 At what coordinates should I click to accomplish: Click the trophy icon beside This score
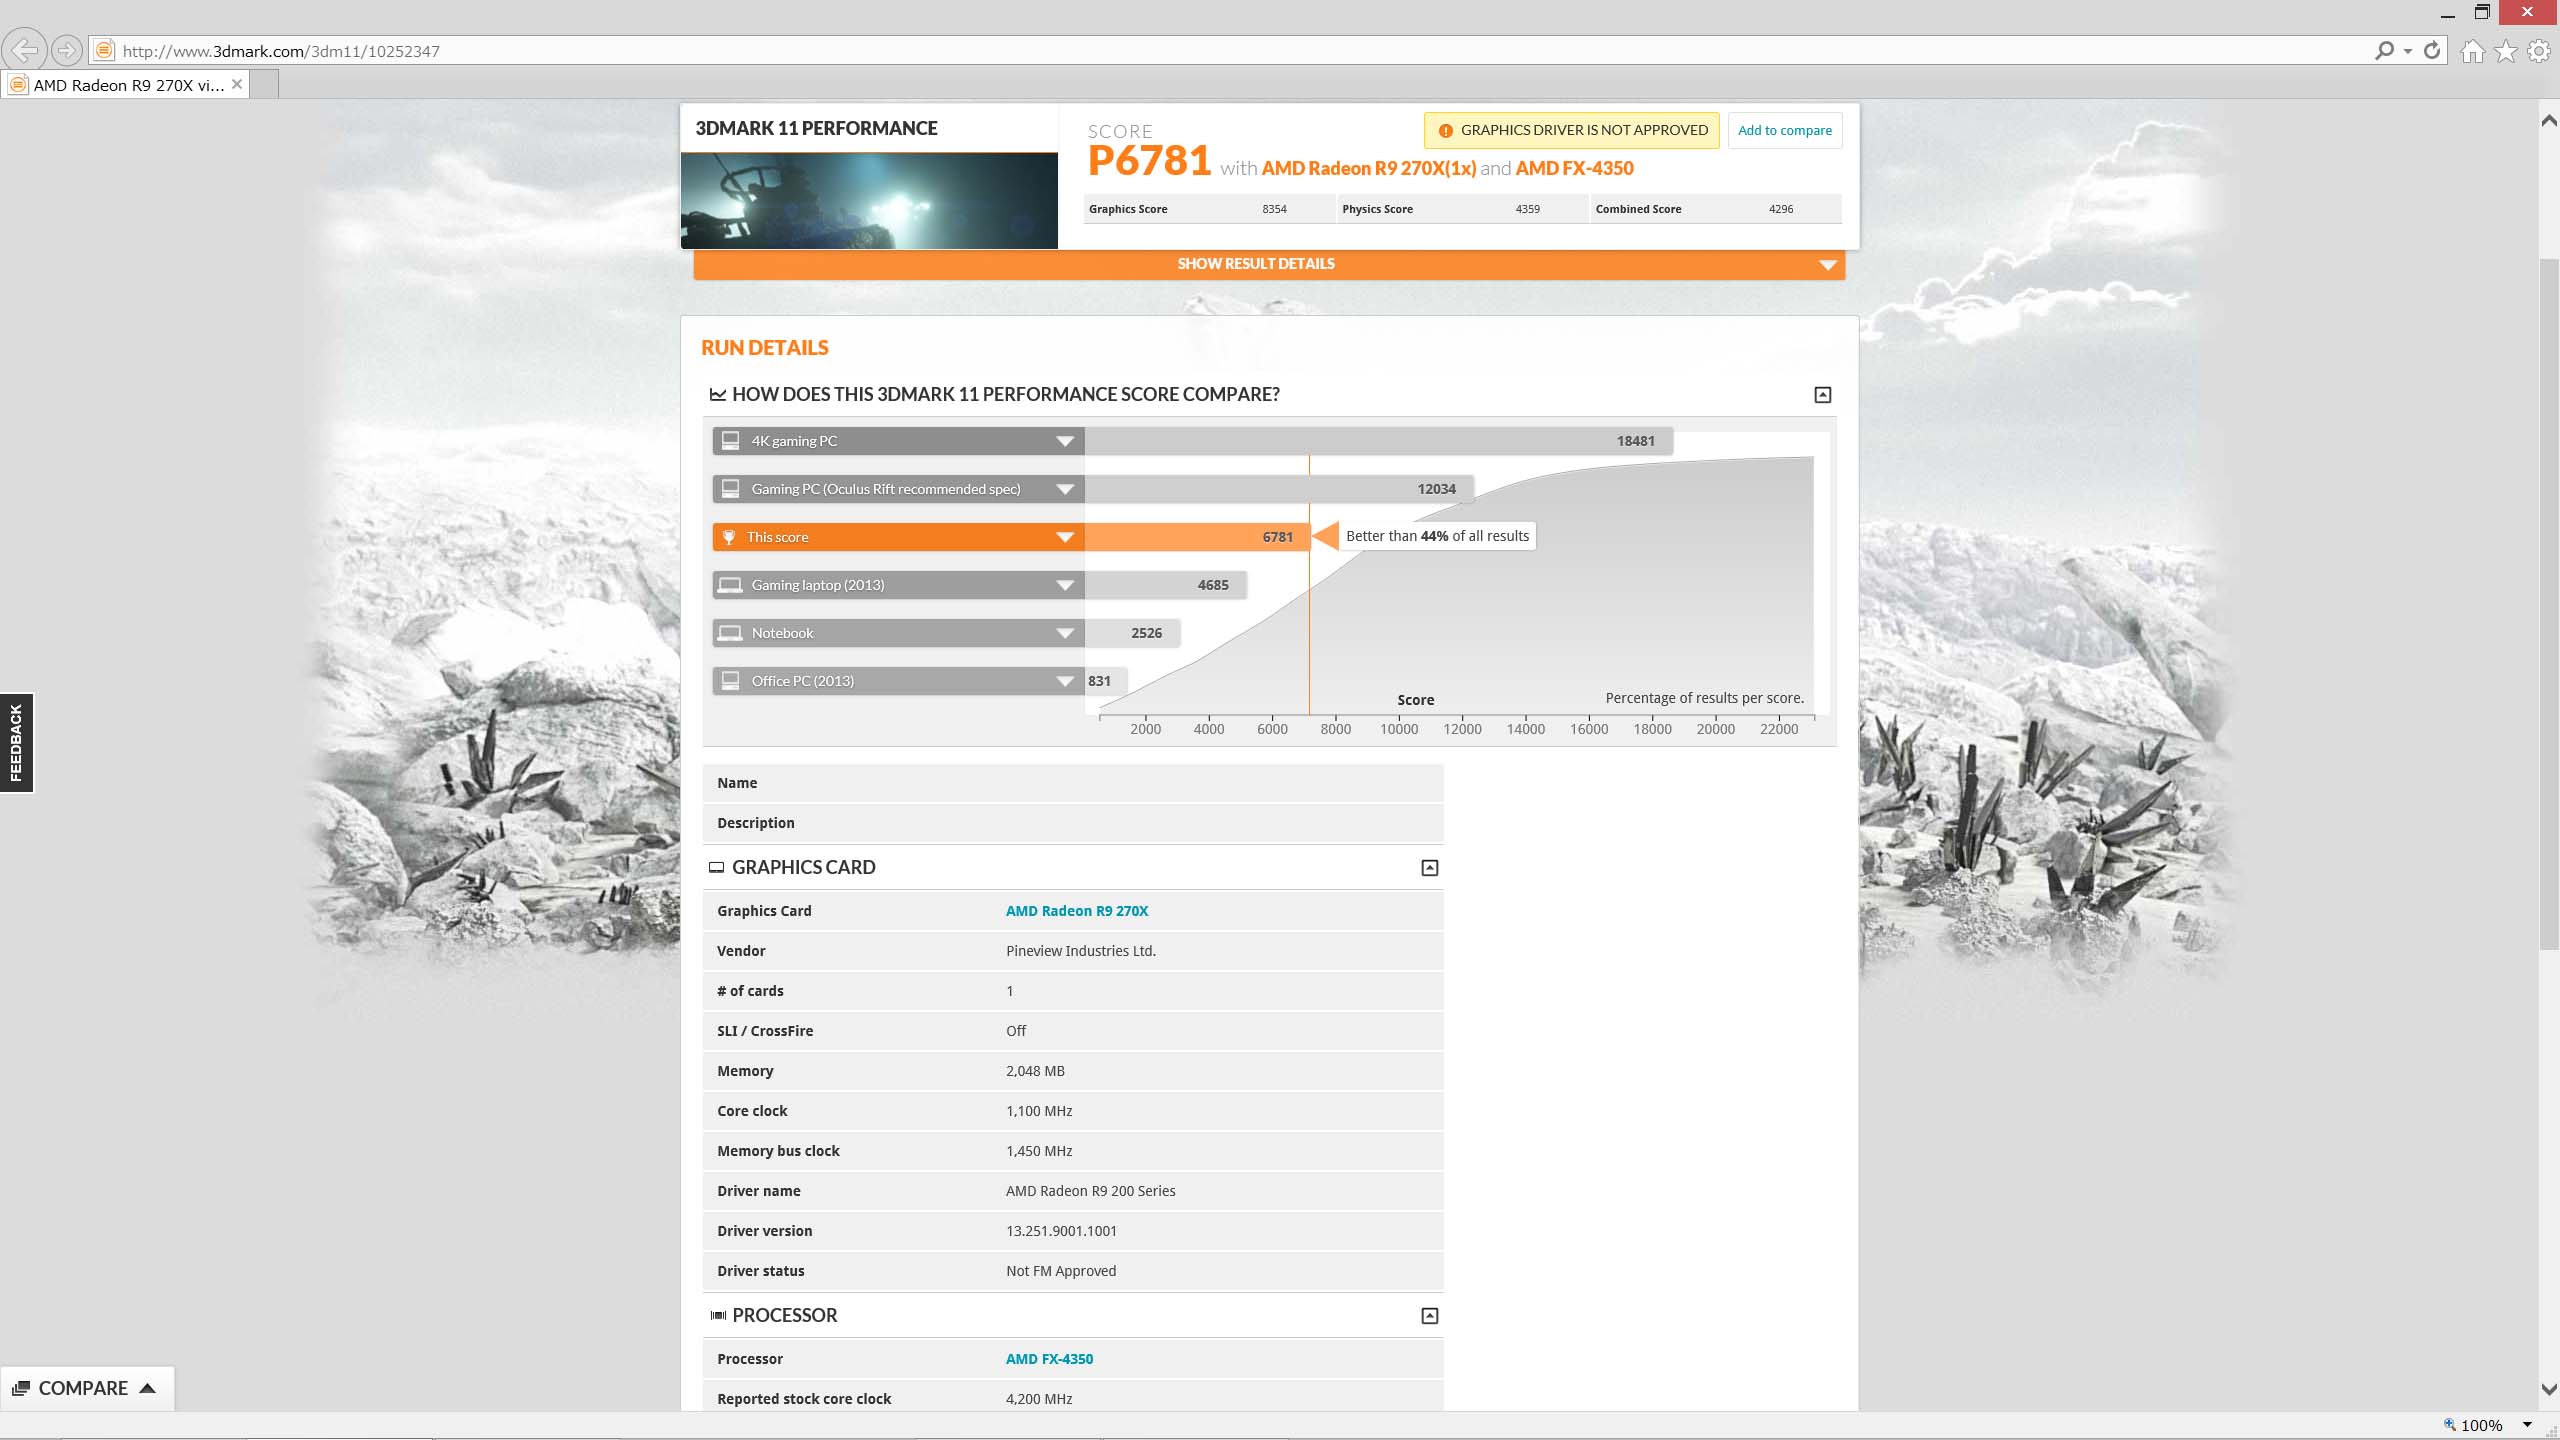click(x=729, y=537)
